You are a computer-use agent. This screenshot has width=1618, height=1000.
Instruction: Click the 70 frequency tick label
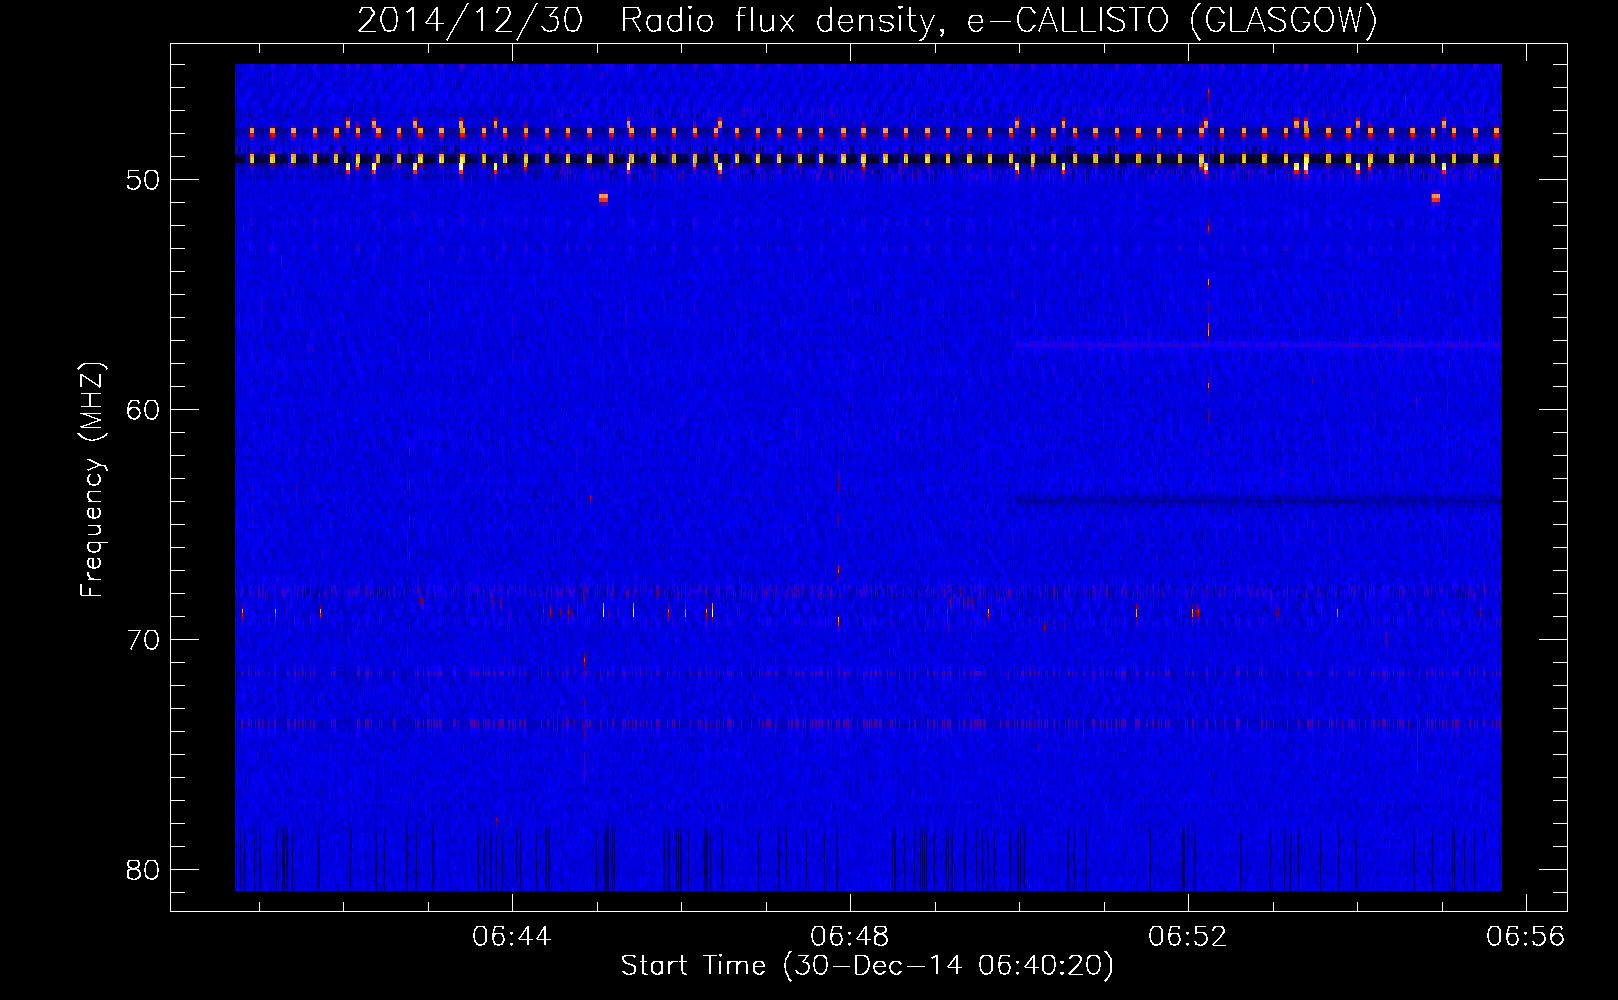[143, 640]
